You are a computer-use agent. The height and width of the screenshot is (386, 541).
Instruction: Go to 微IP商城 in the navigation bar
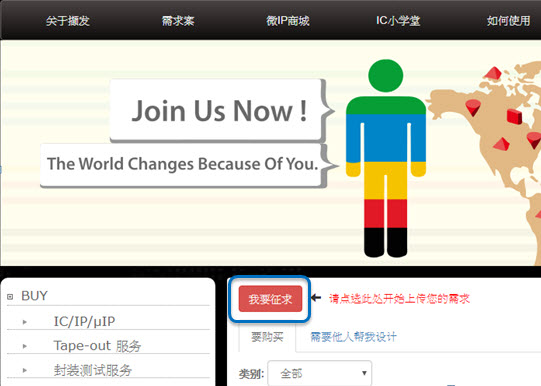point(288,21)
